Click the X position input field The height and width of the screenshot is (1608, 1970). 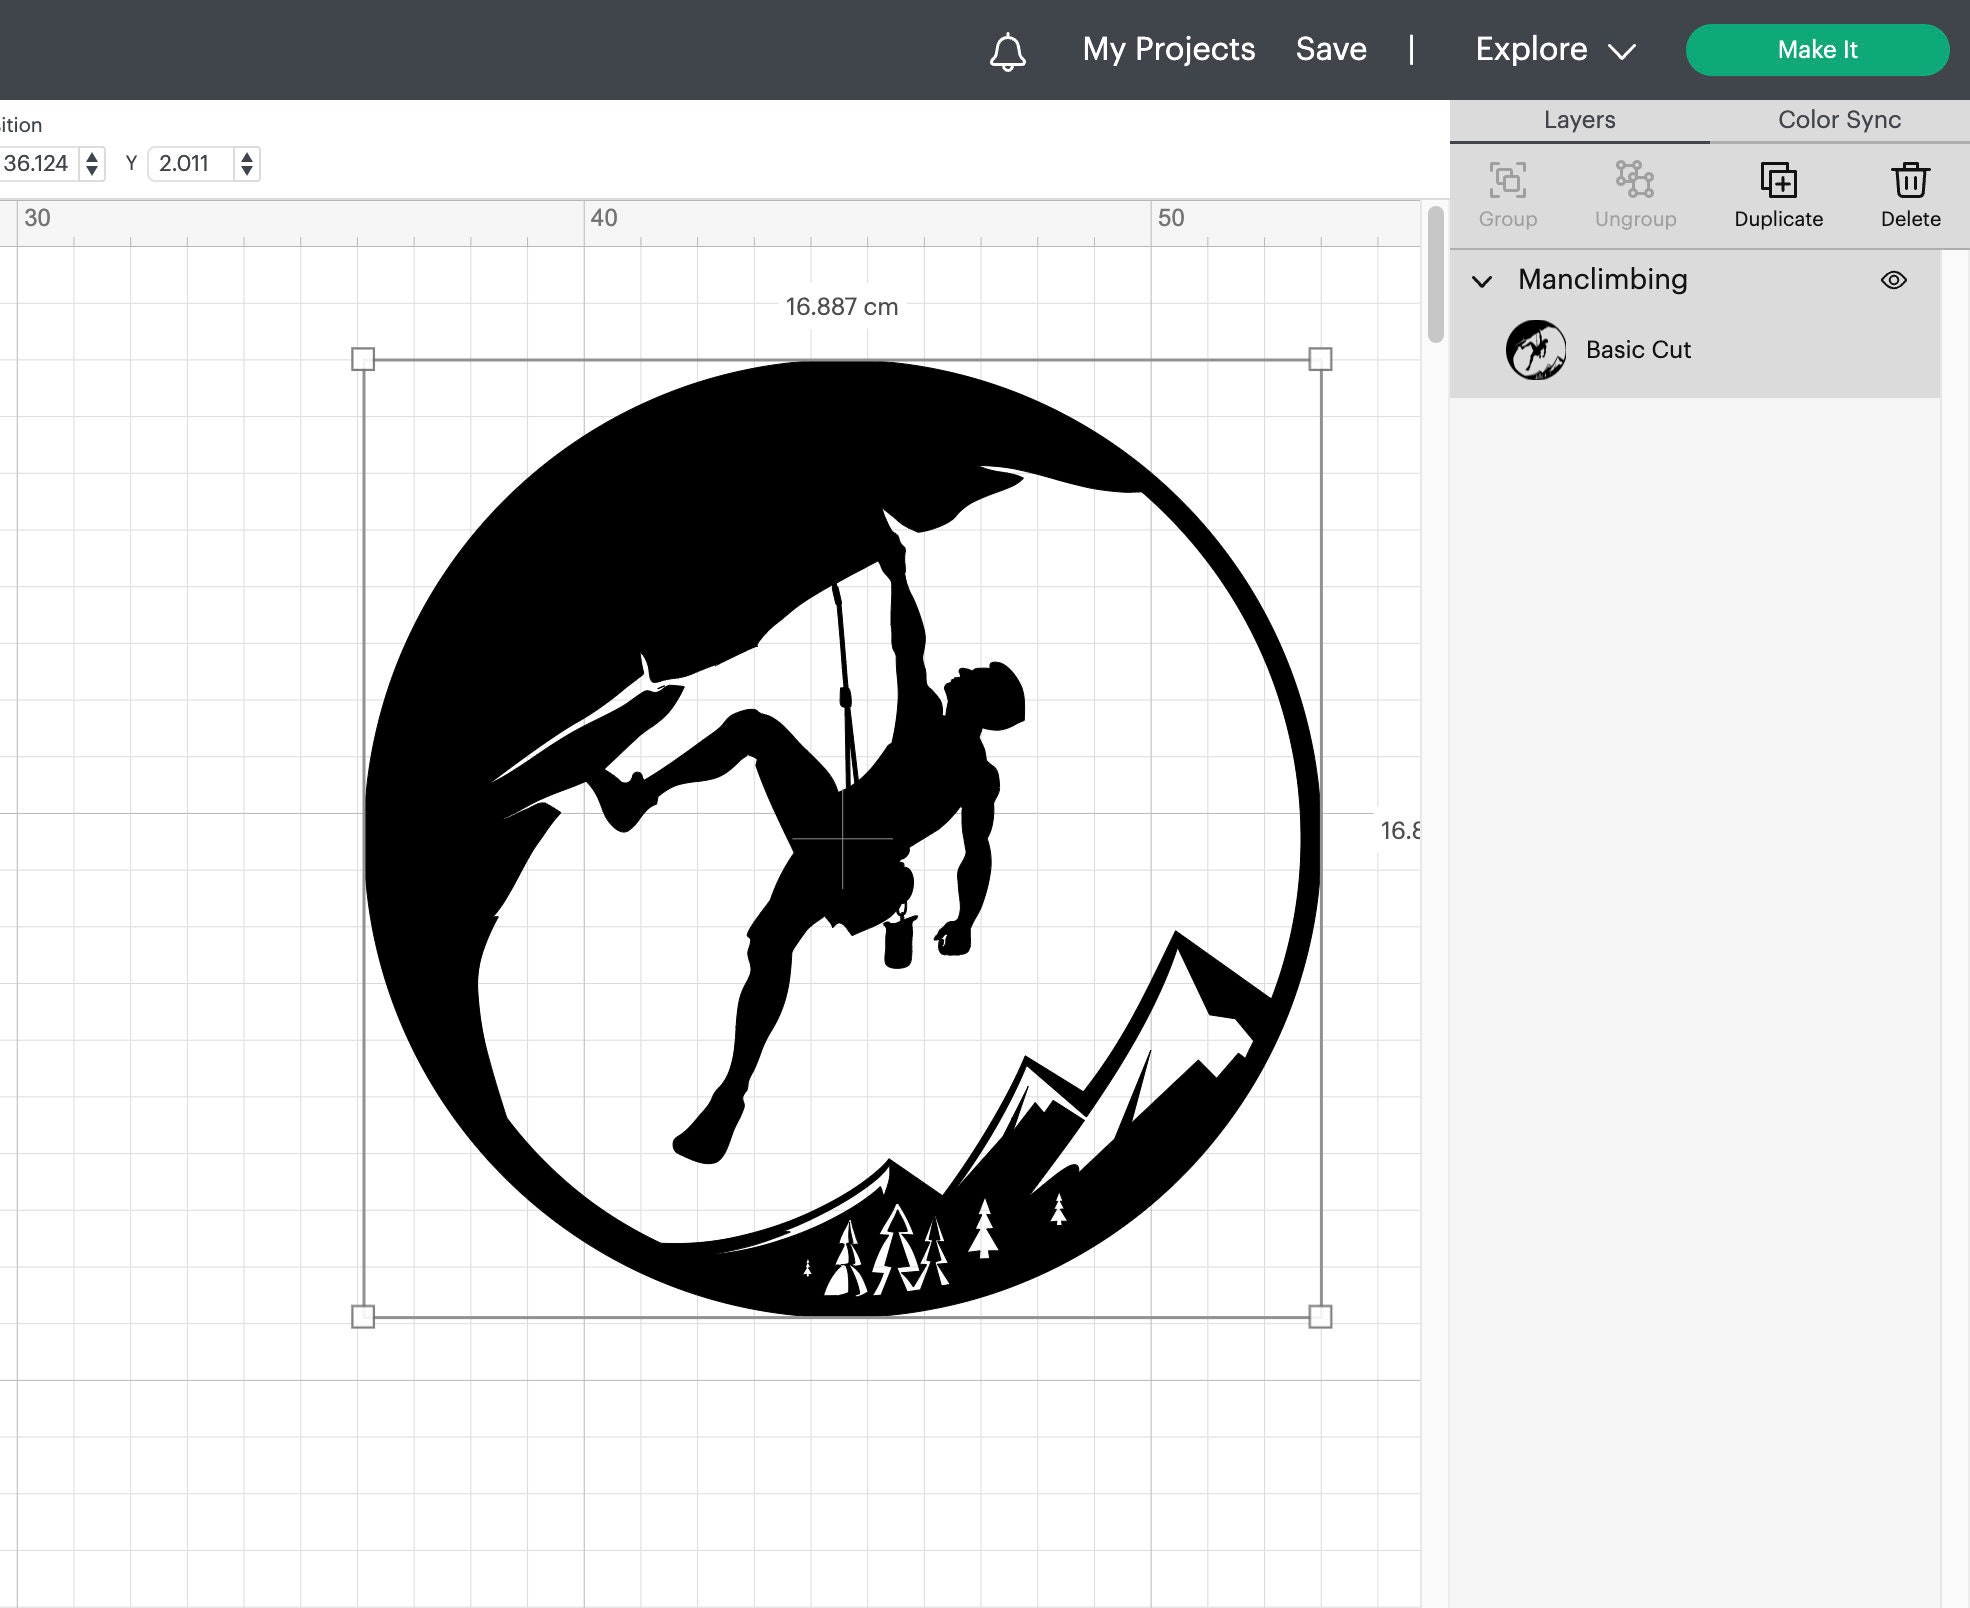(x=40, y=163)
